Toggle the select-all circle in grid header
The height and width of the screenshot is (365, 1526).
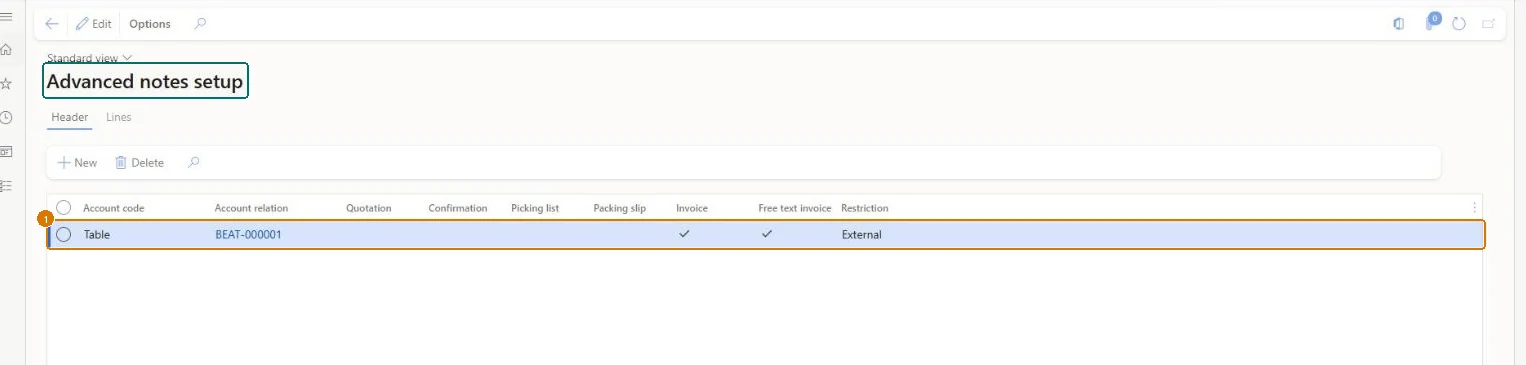point(64,207)
